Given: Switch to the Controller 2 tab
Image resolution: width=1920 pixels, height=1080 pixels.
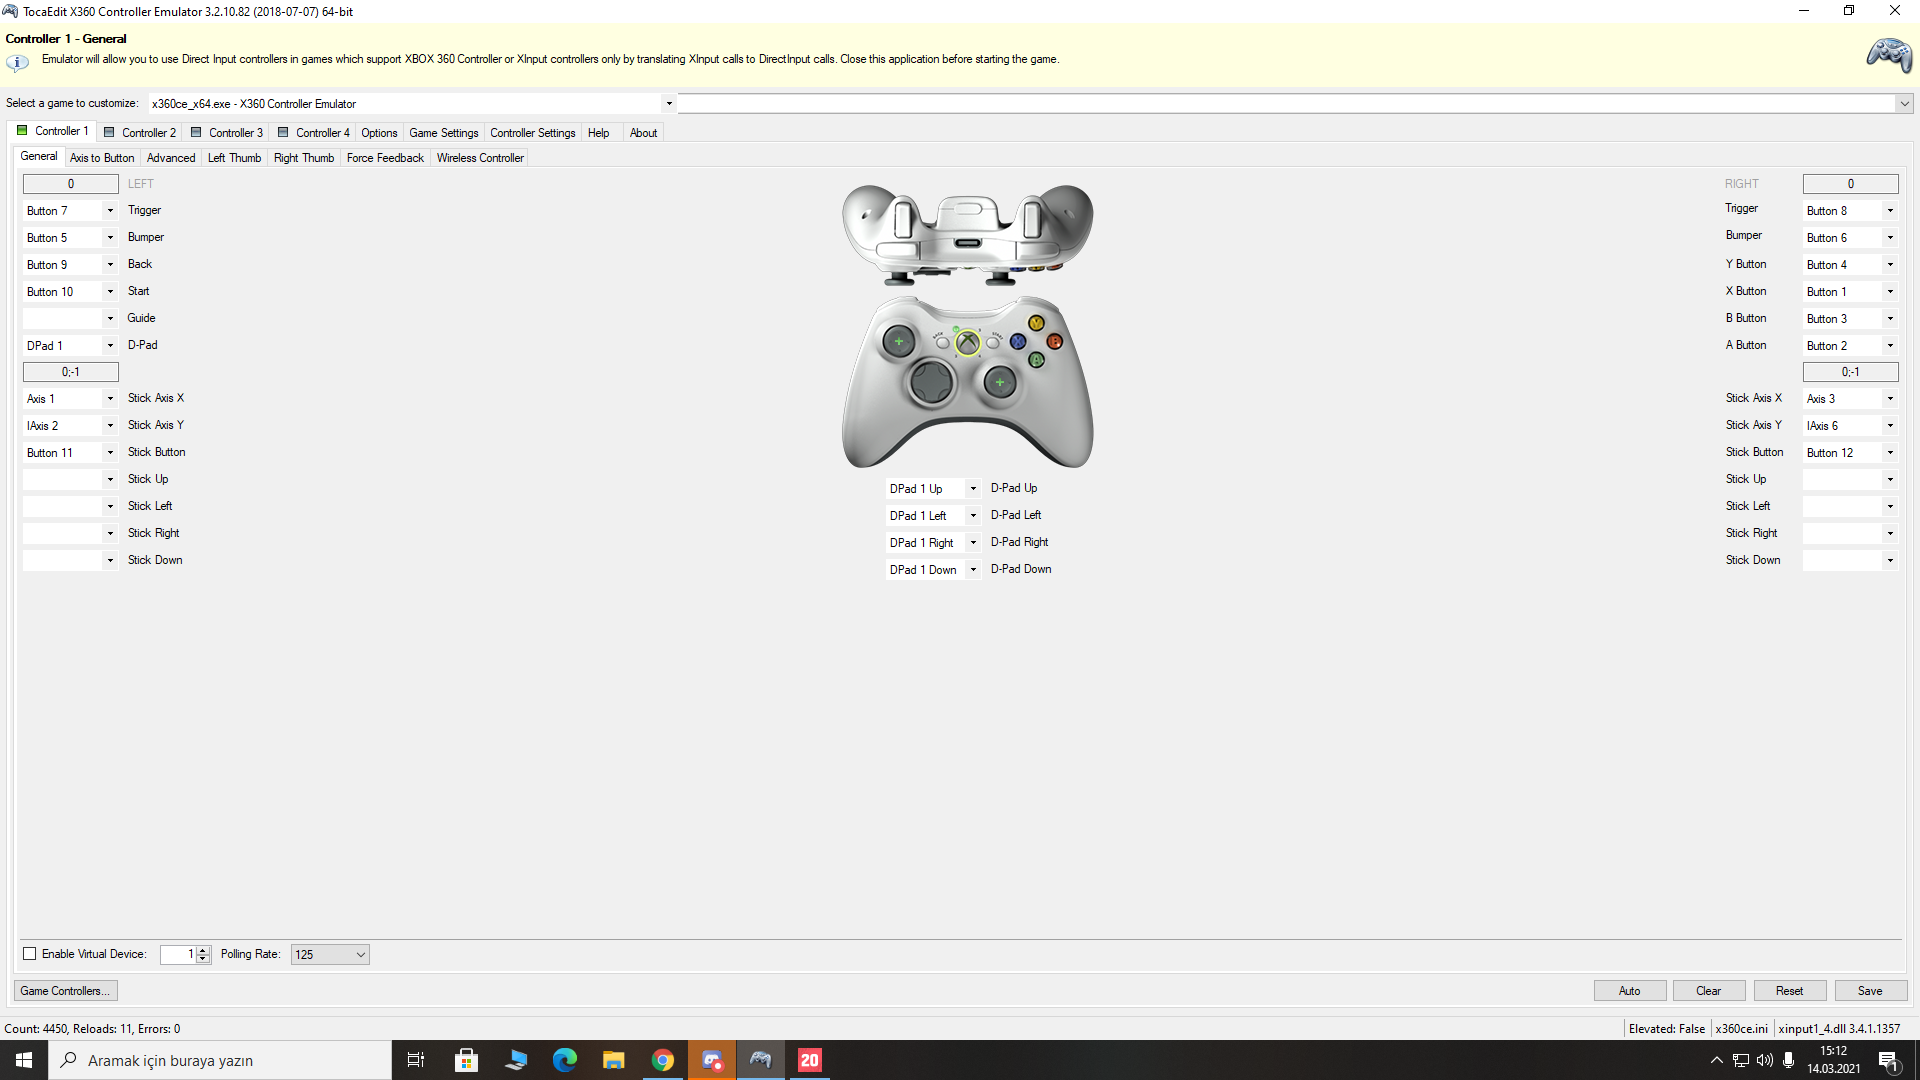Looking at the screenshot, I should coord(140,132).
